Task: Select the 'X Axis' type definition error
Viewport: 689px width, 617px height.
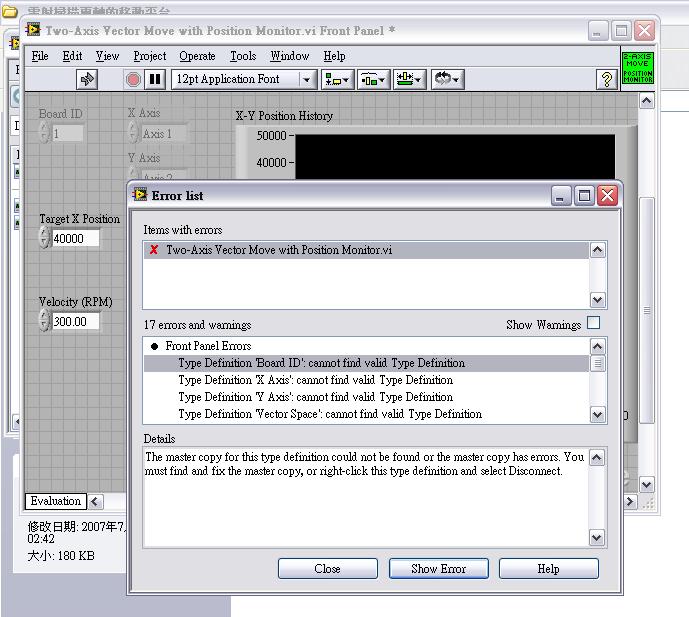Action: tap(366, 380)
